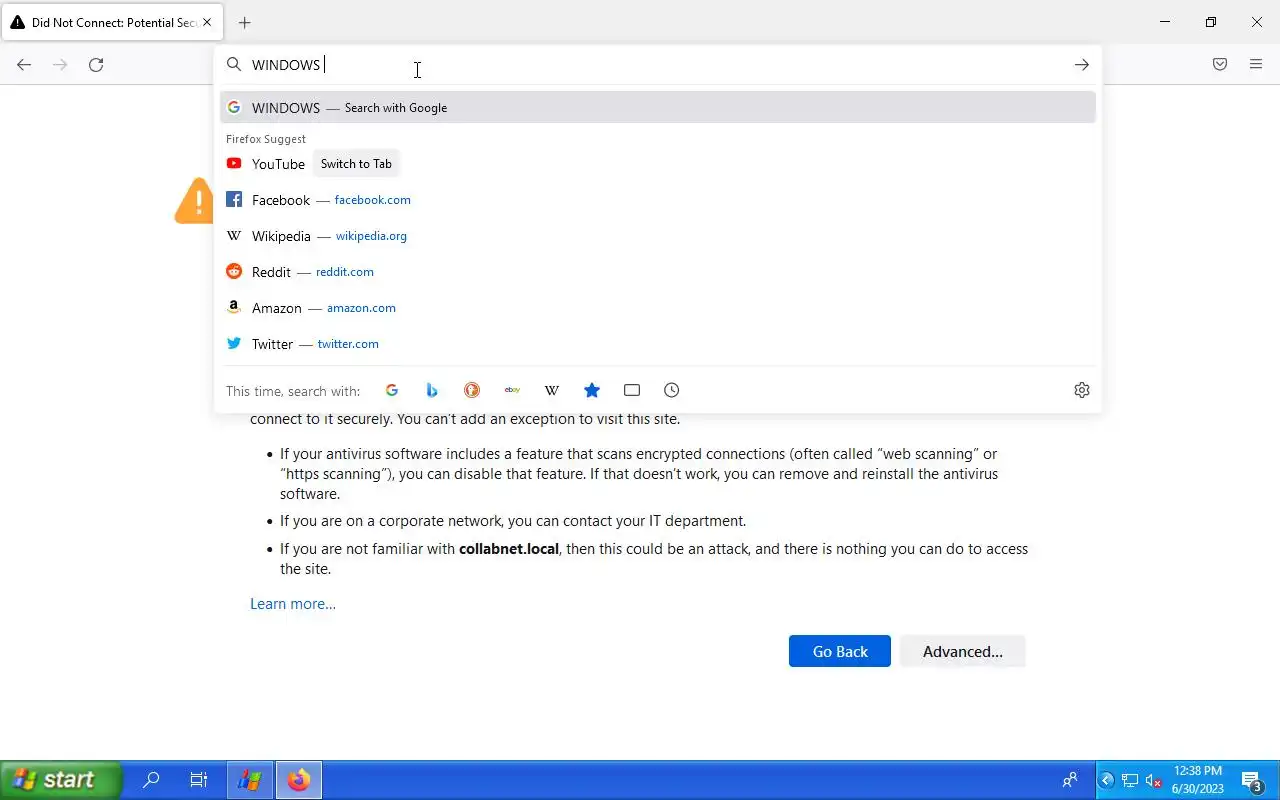Choose WINDOWS Search with Google suggestion
Image resolution: width=1280 pixels, height=800 pixels.
(x=658, y=108)
